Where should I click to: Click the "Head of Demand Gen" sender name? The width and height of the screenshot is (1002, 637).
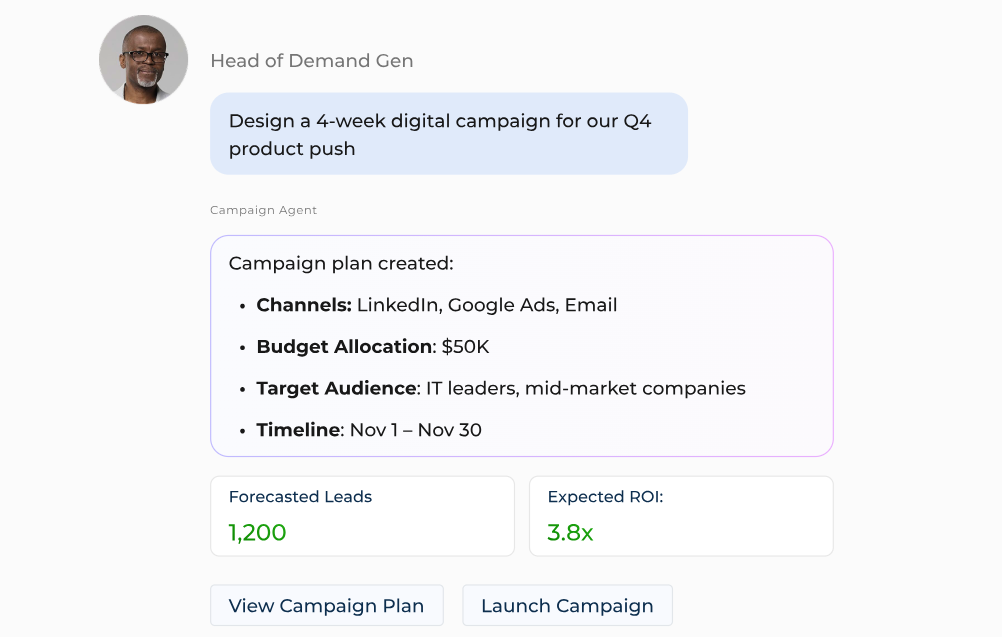[x=311, y=61]
